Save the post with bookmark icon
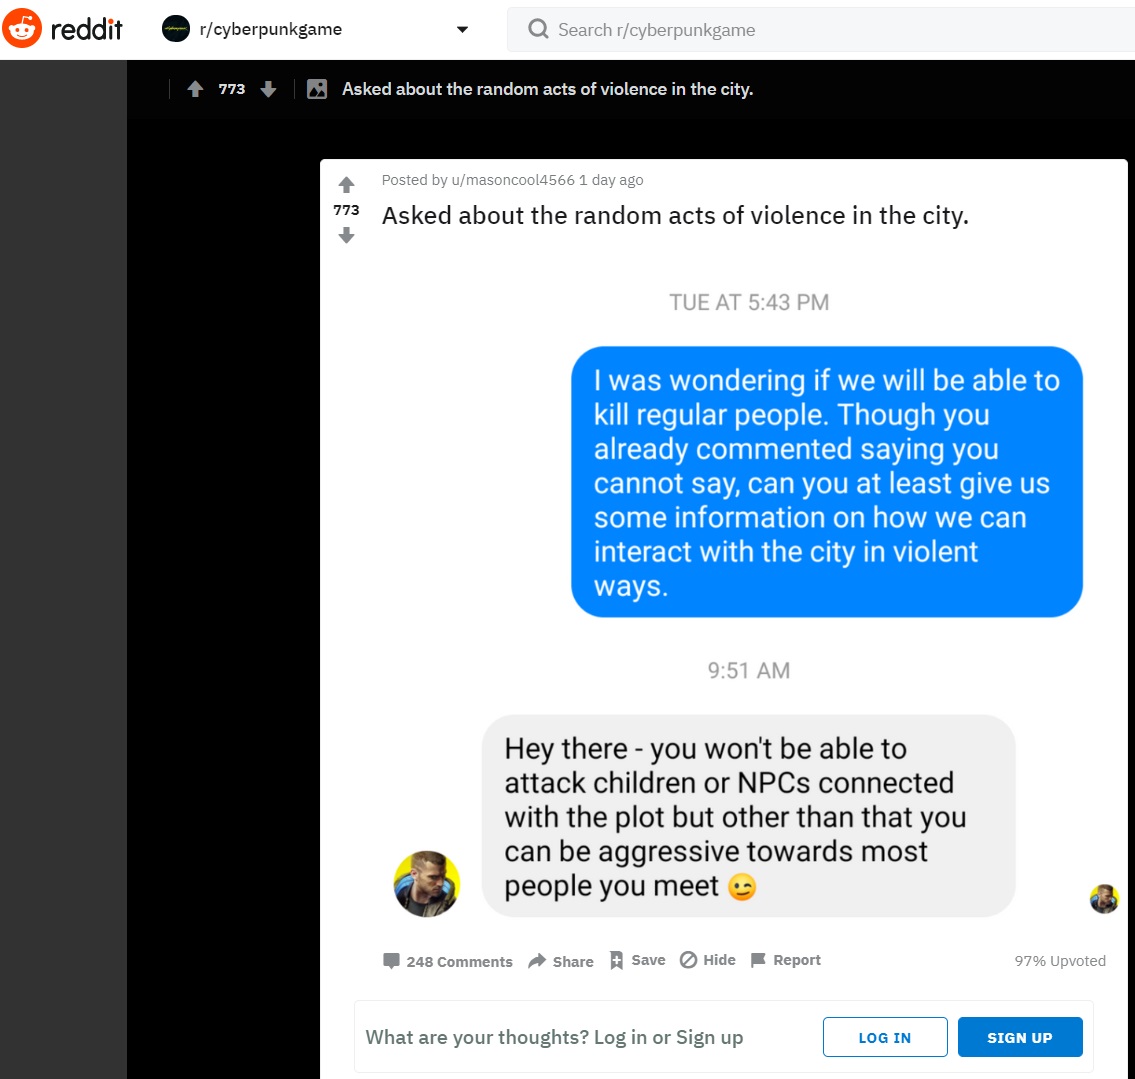Screen dimensions: 1135x1079 (x=638, y=960)
